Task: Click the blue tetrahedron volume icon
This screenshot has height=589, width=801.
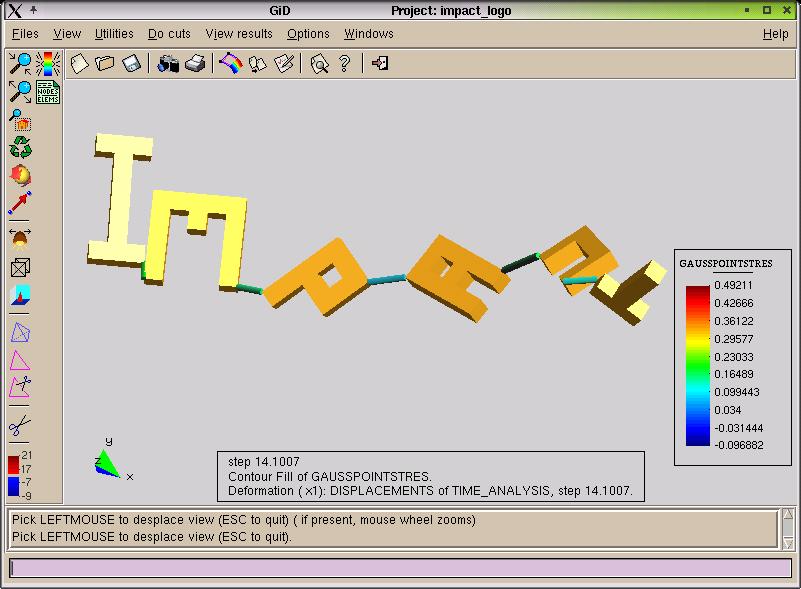Action: 20,333
